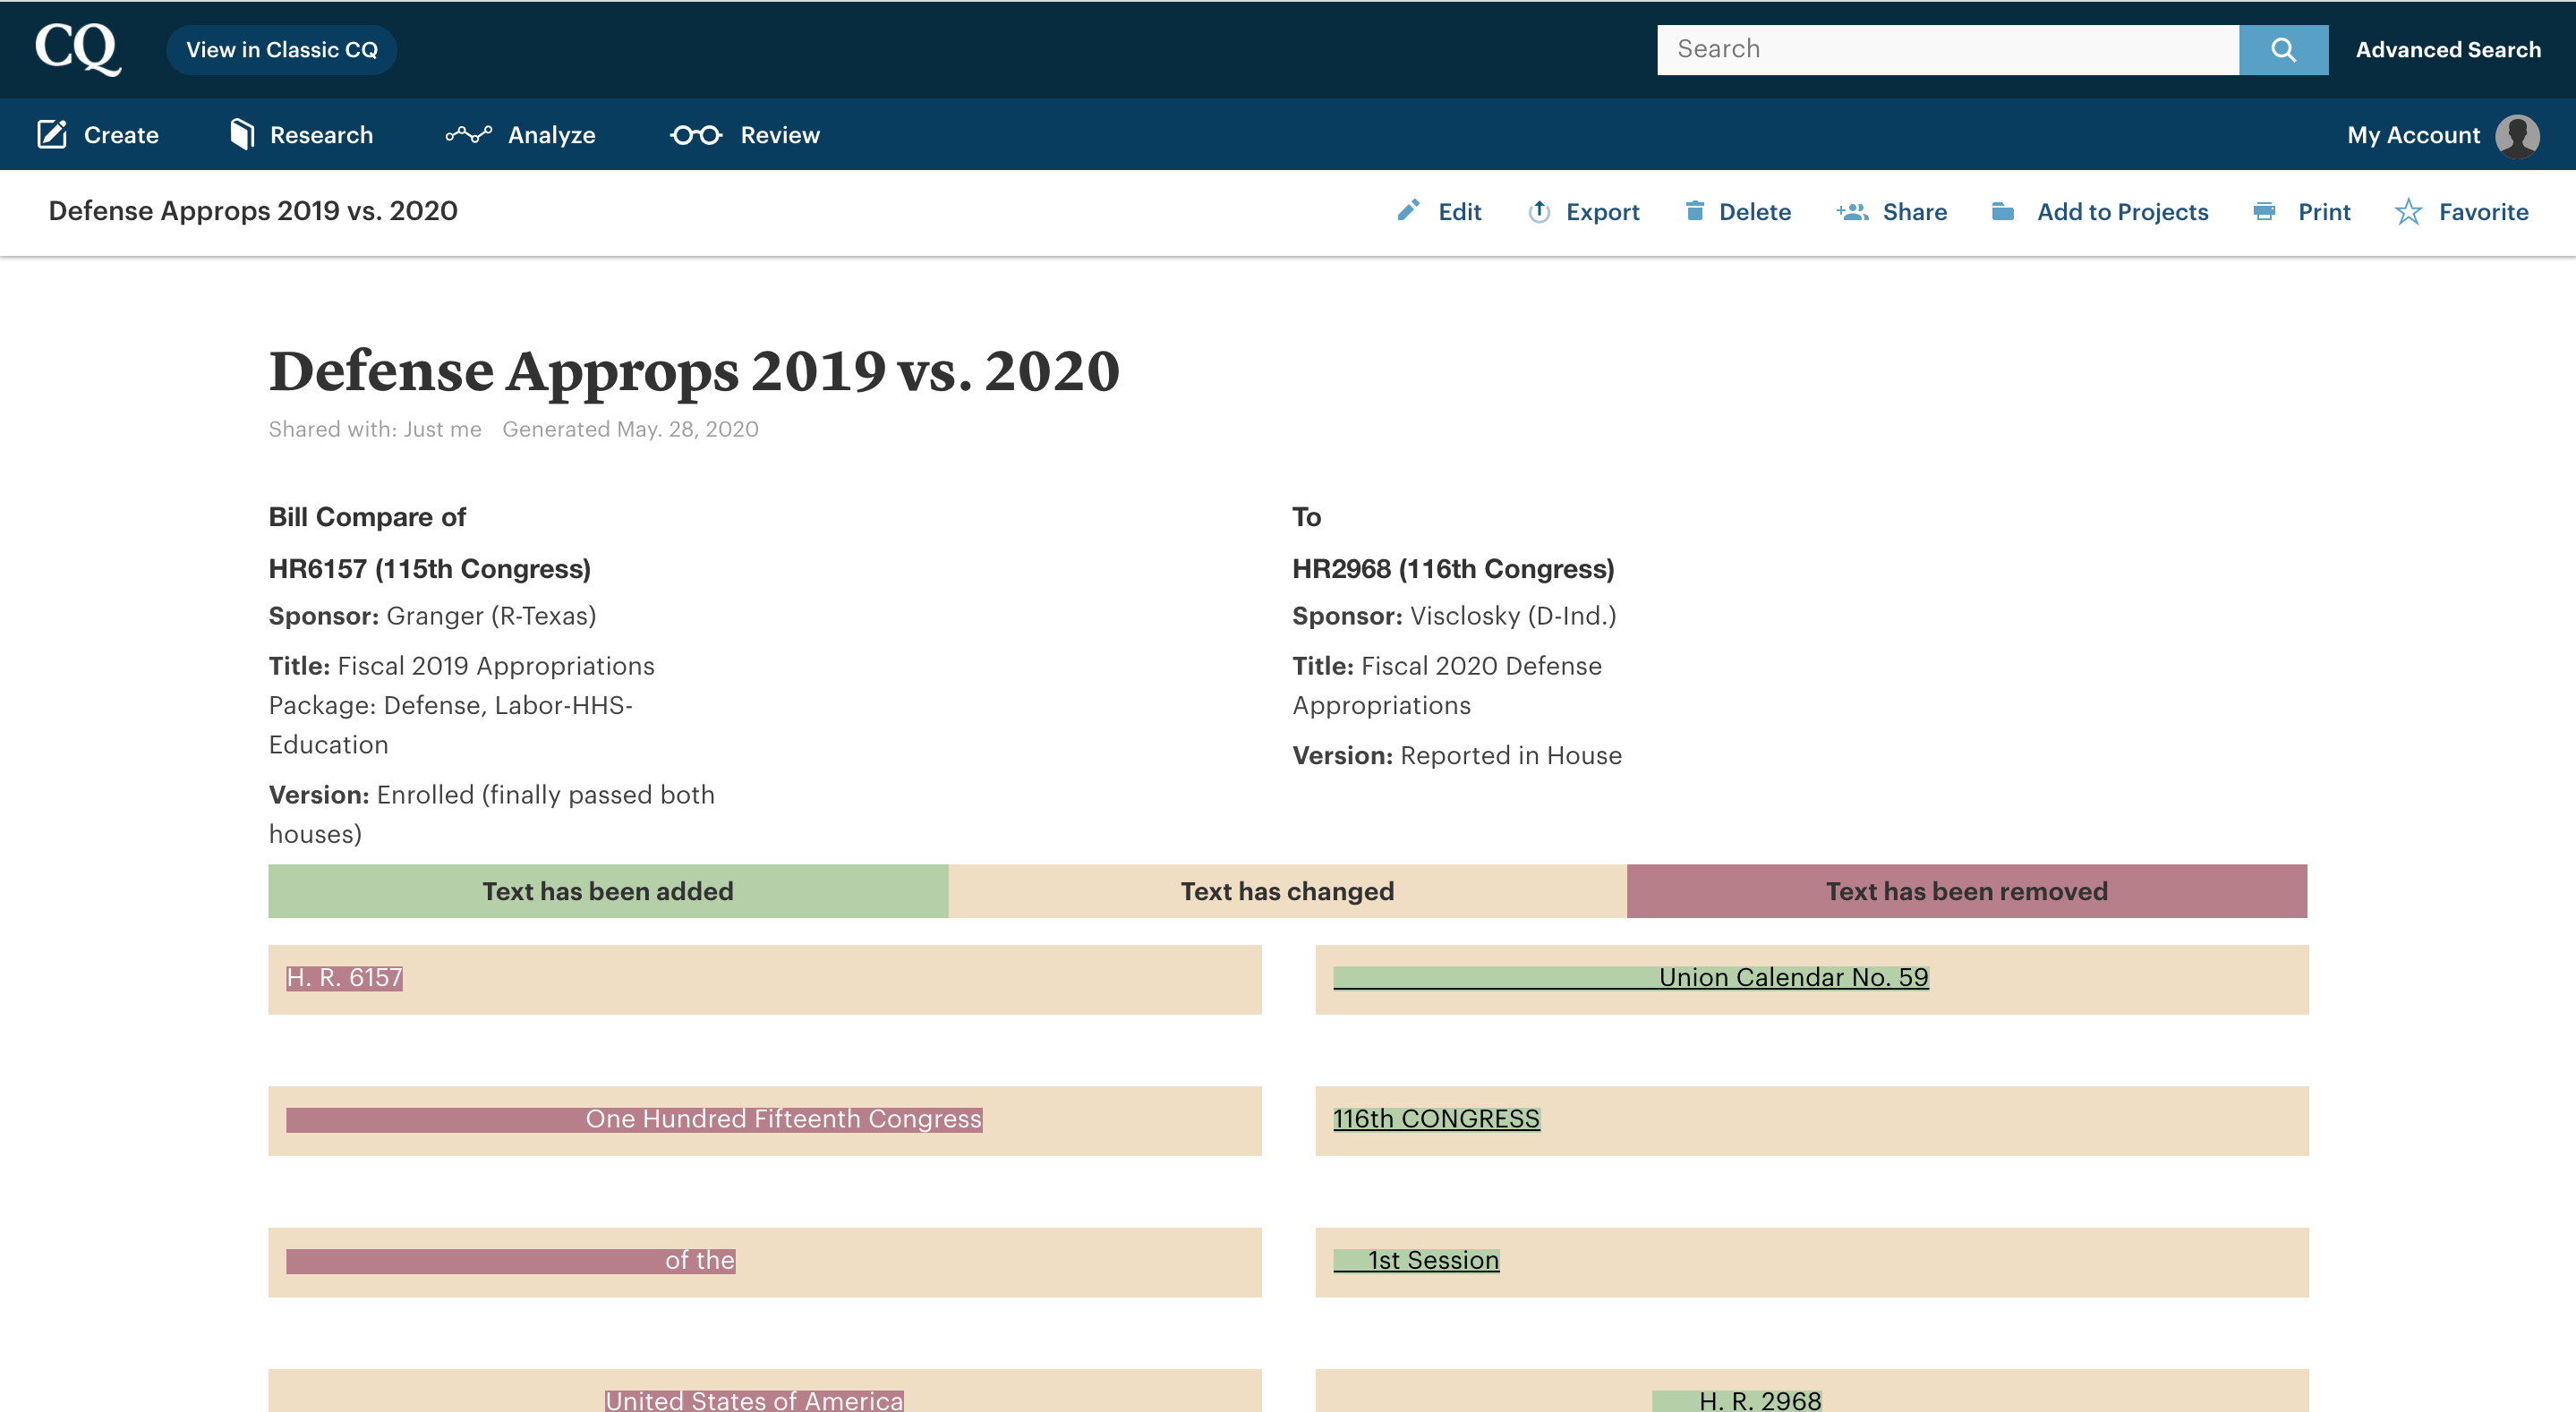This screenshot has width=2576, height=1412.
Task: Open the Analyze menu
Action: click(x=520, y=135)
